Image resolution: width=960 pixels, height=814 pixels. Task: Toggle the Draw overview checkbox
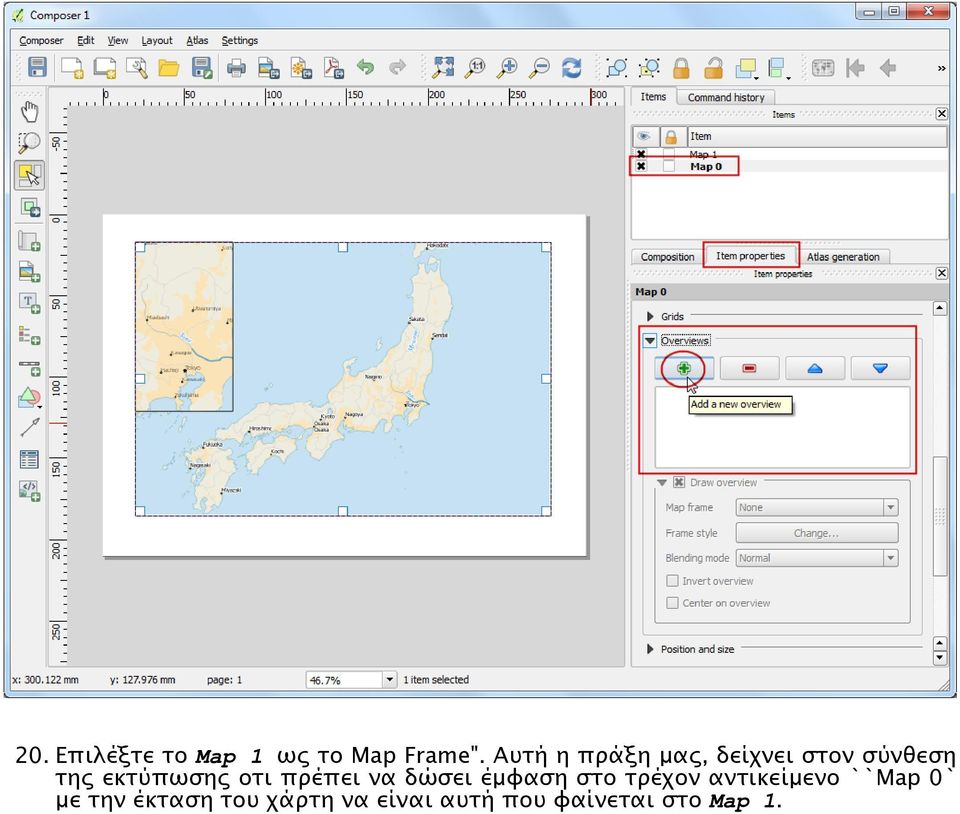(x=679, y=482)
